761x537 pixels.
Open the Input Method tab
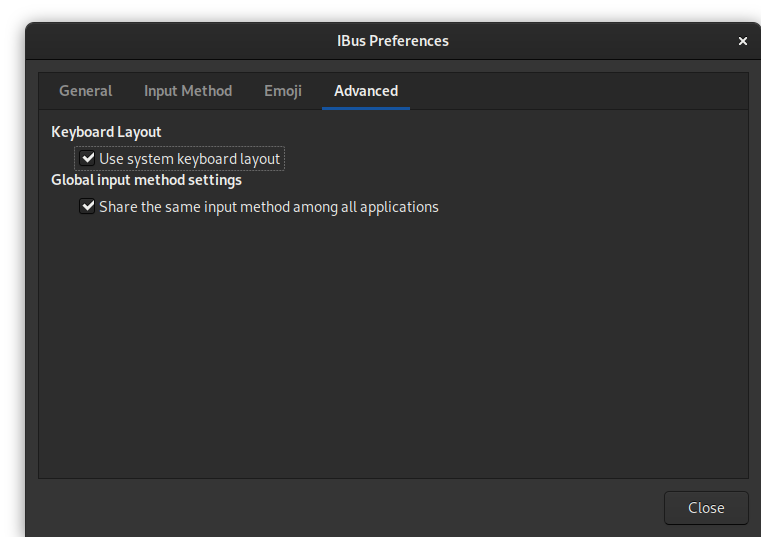[x=188, y=91]
